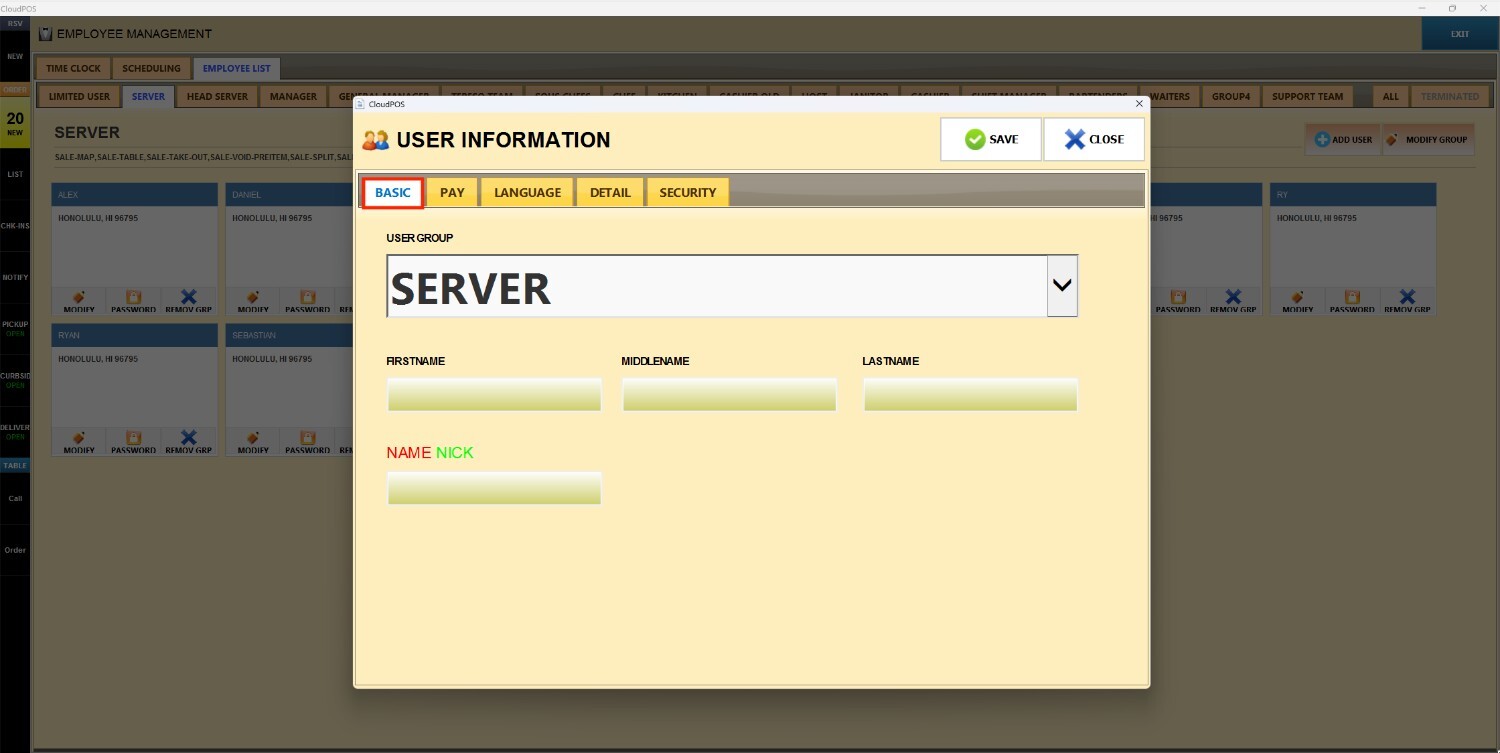
Task: Click the Order sidebar item
Action: [15, 550]
